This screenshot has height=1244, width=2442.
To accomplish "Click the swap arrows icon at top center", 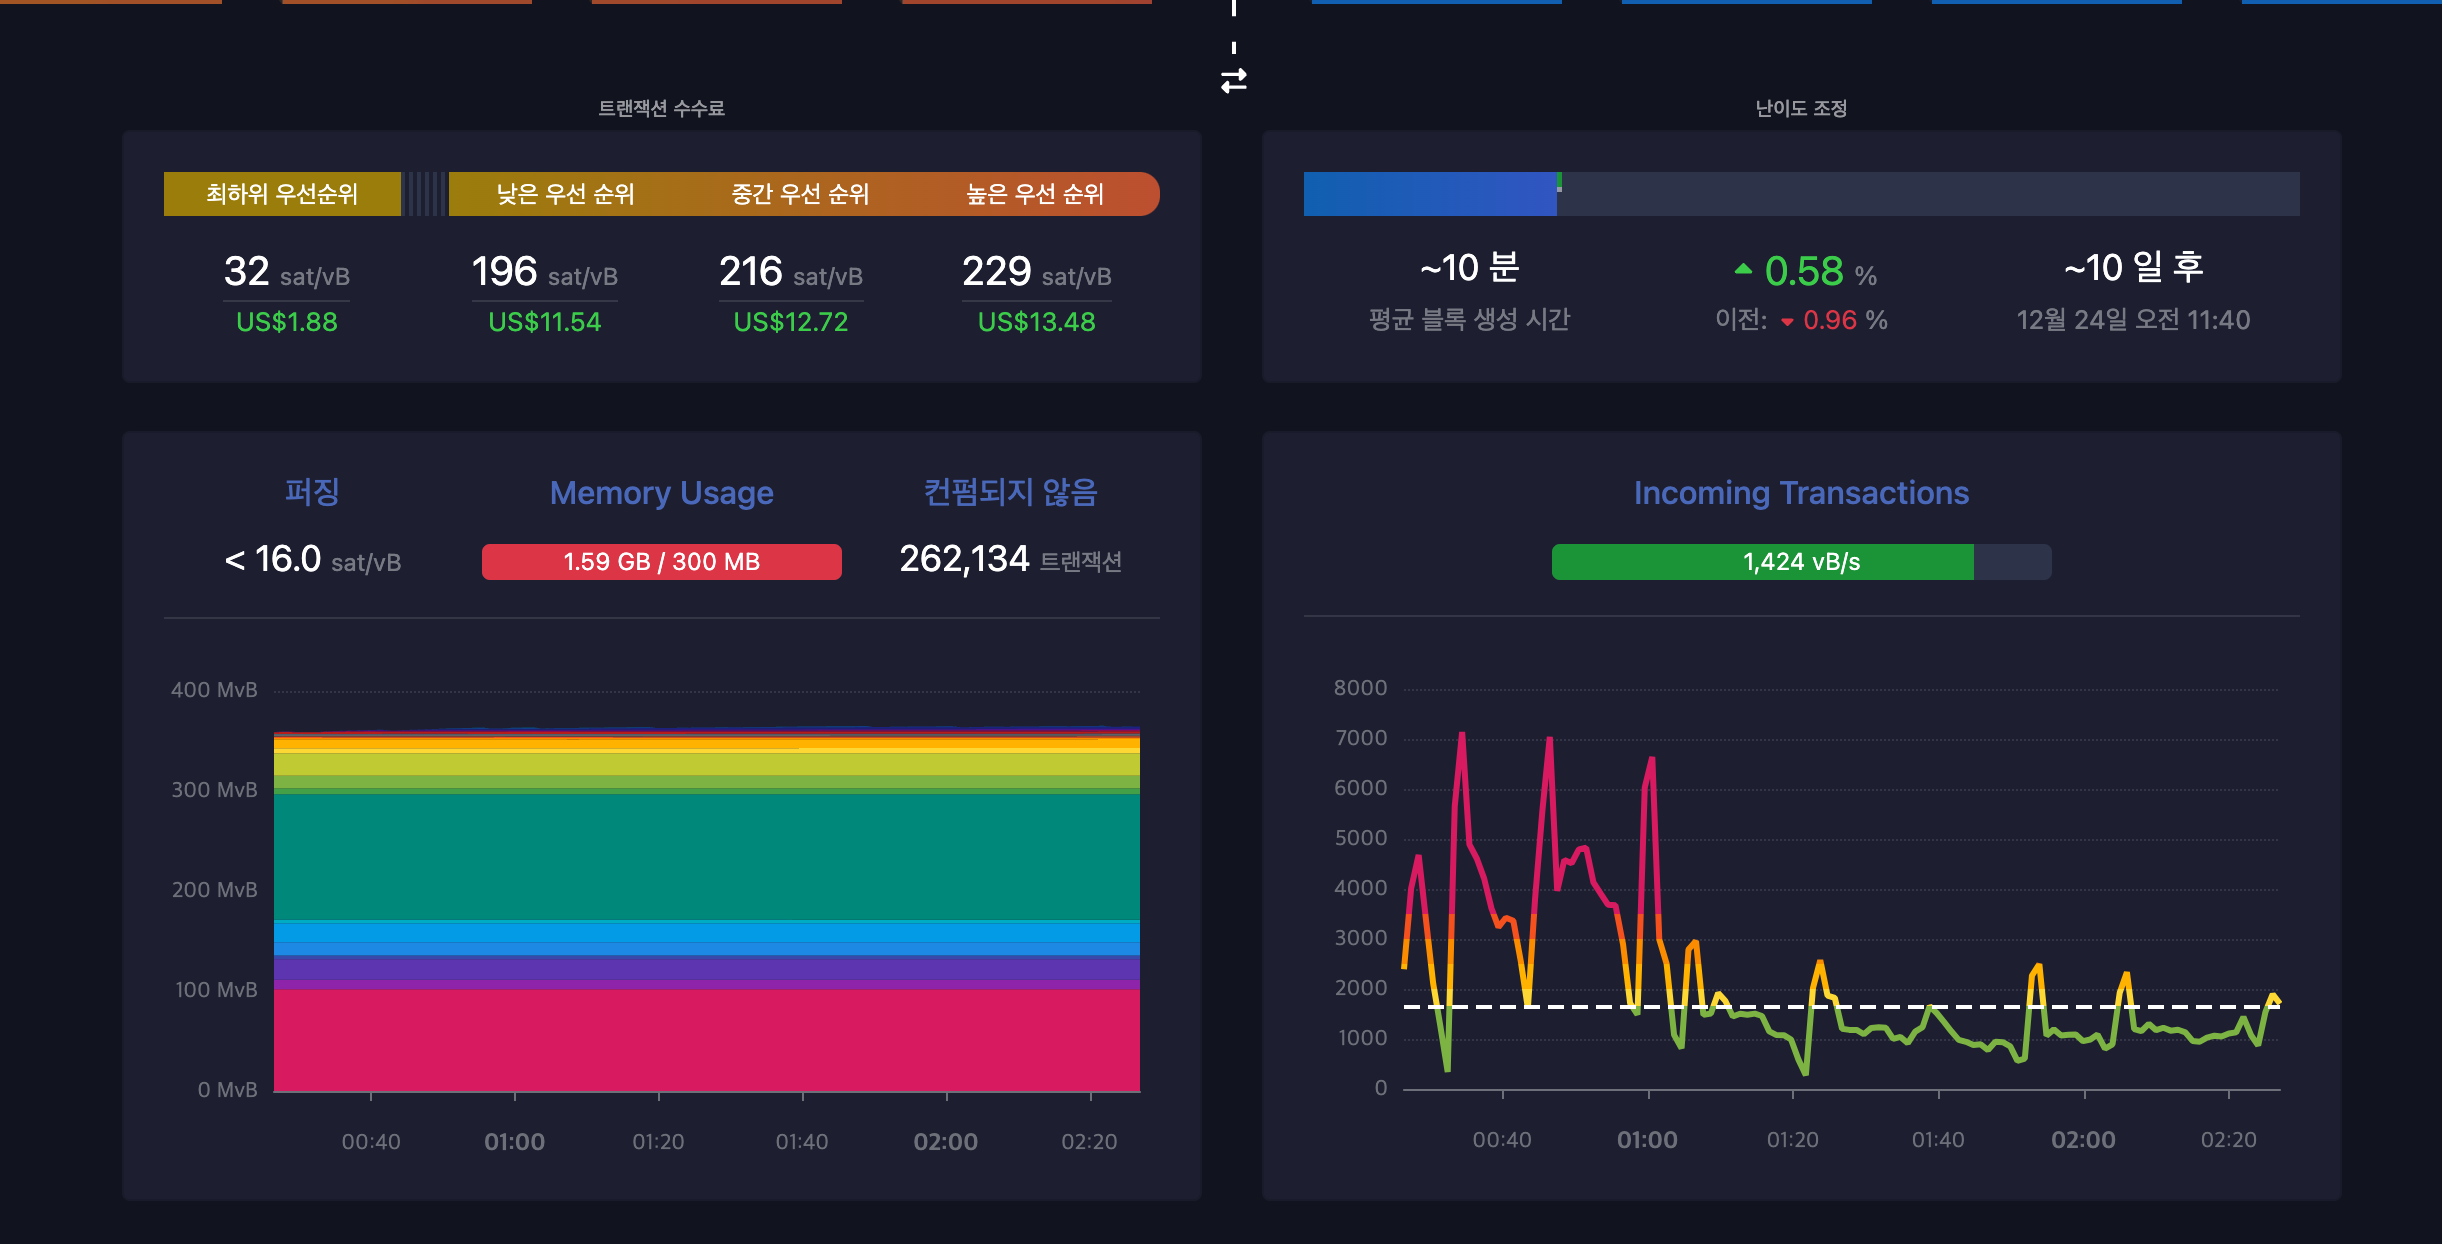I will coord(1233,80).
